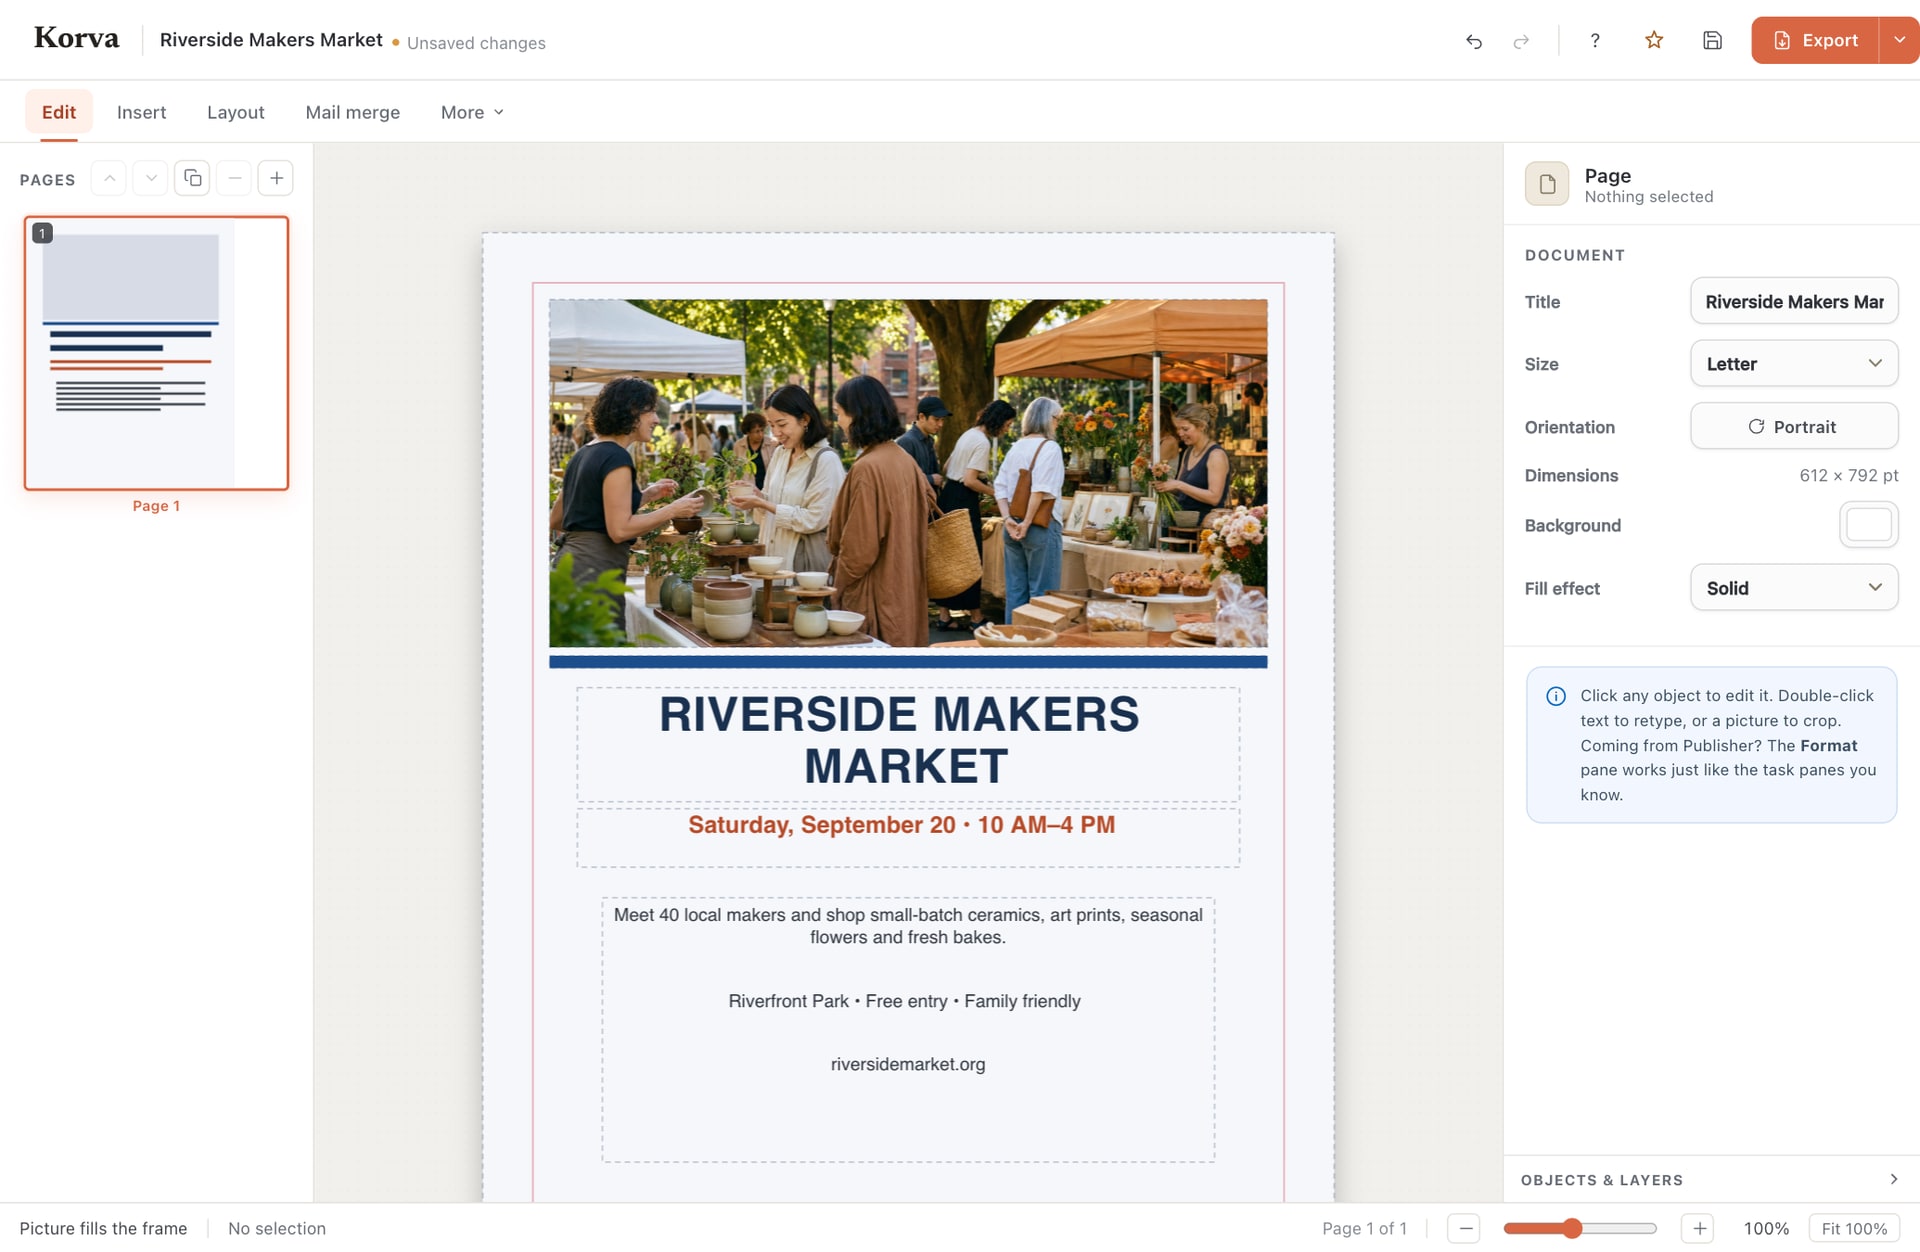Open Export options dropdown arrow

point(1899,41)
